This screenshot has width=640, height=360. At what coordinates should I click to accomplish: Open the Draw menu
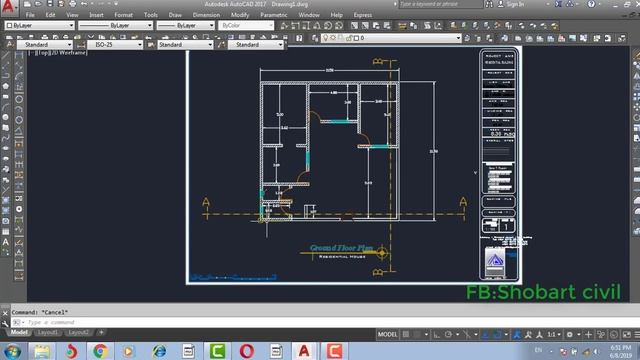pos(175,15)
